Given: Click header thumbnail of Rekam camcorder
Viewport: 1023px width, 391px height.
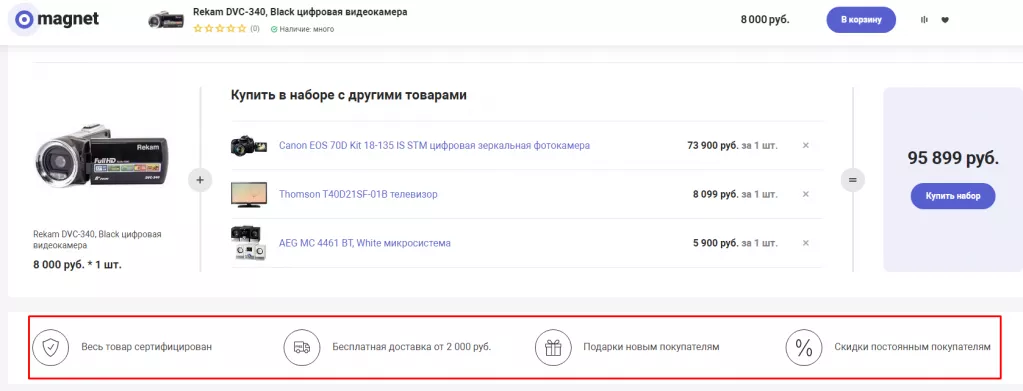Looking at the screenshot, I should pyautogui.click(x=166, y=20).
